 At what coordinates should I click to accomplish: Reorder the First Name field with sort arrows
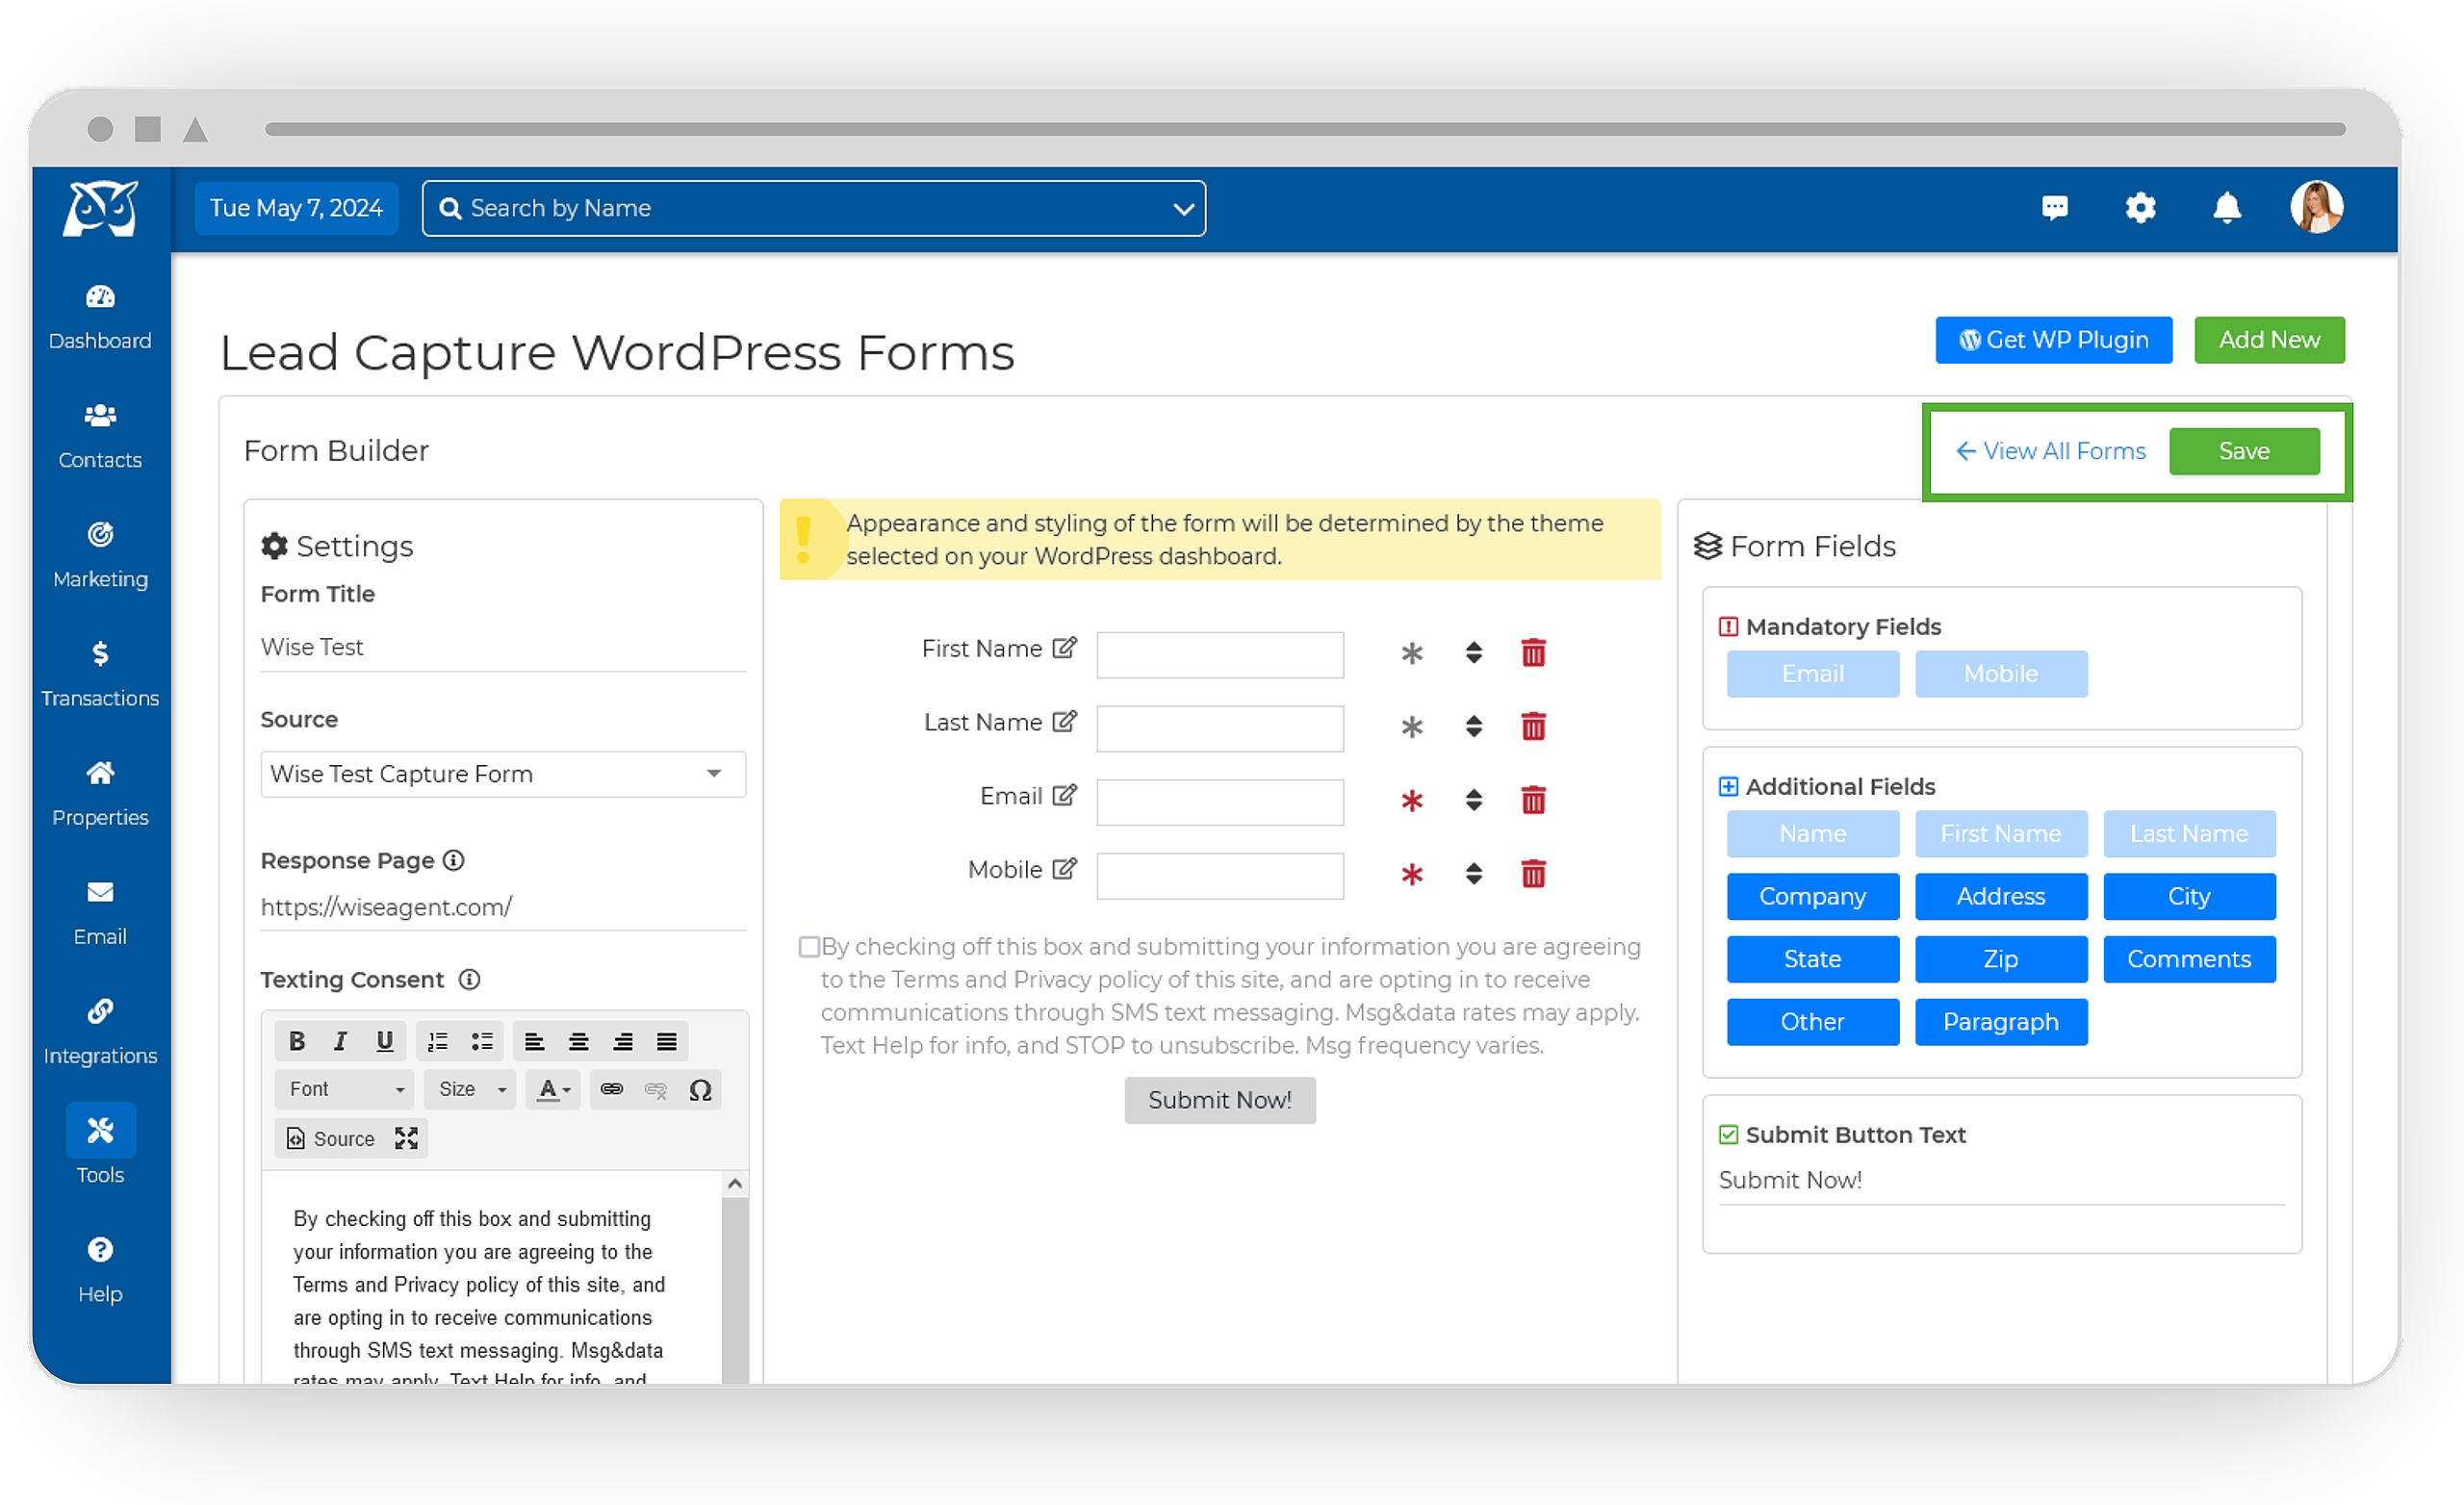(1473, 653)
